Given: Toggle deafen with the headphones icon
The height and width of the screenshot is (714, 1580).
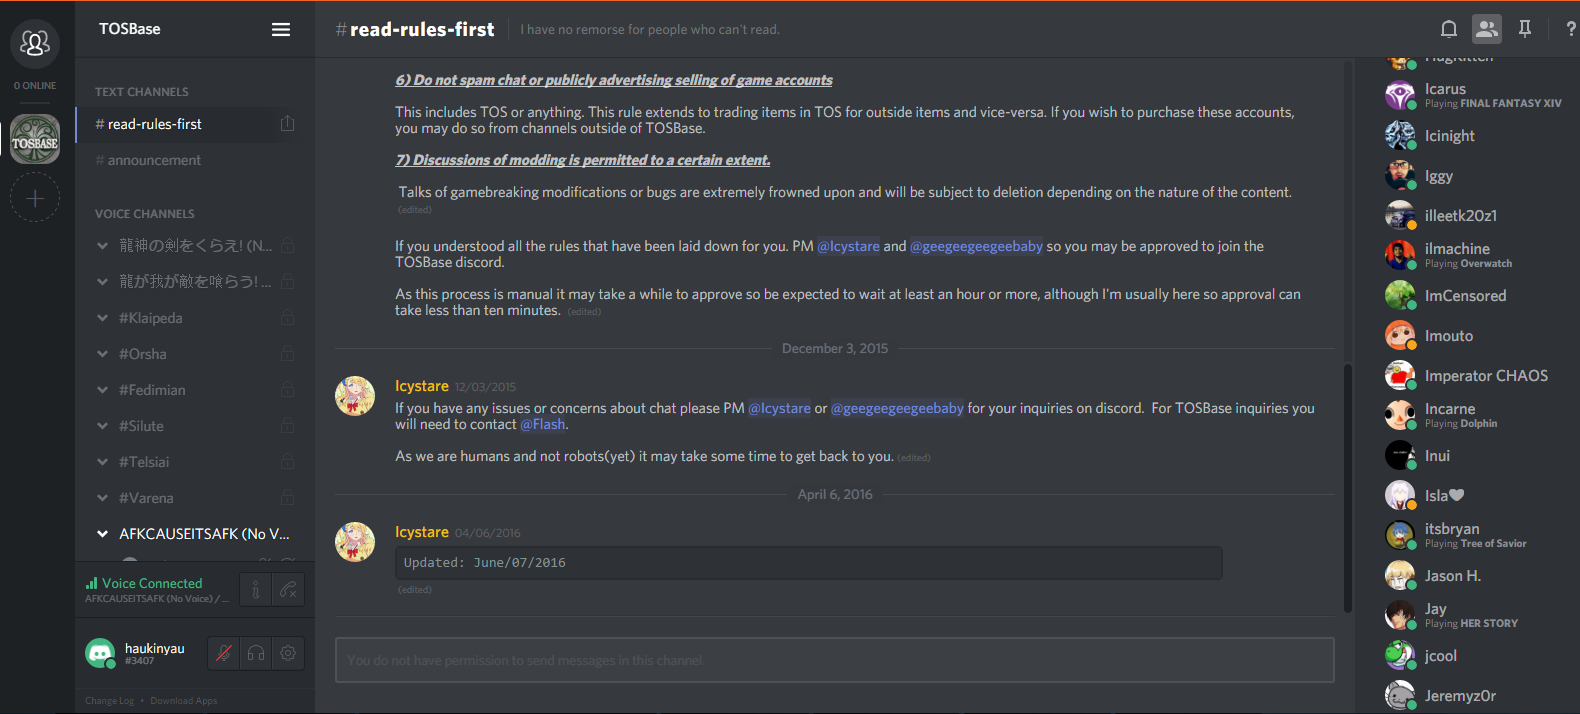Looking at the screenshot, I should (x=256, y=653).
